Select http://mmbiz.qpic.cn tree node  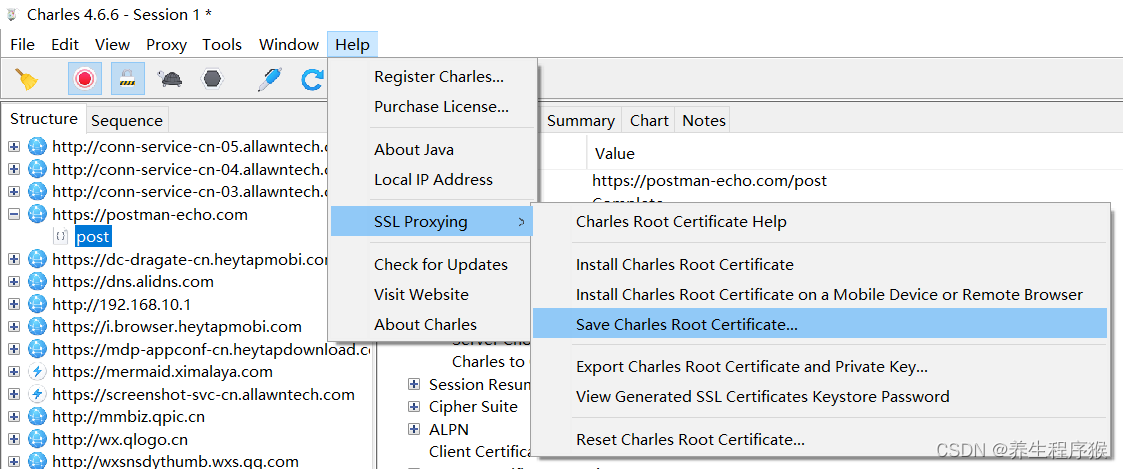128,417
